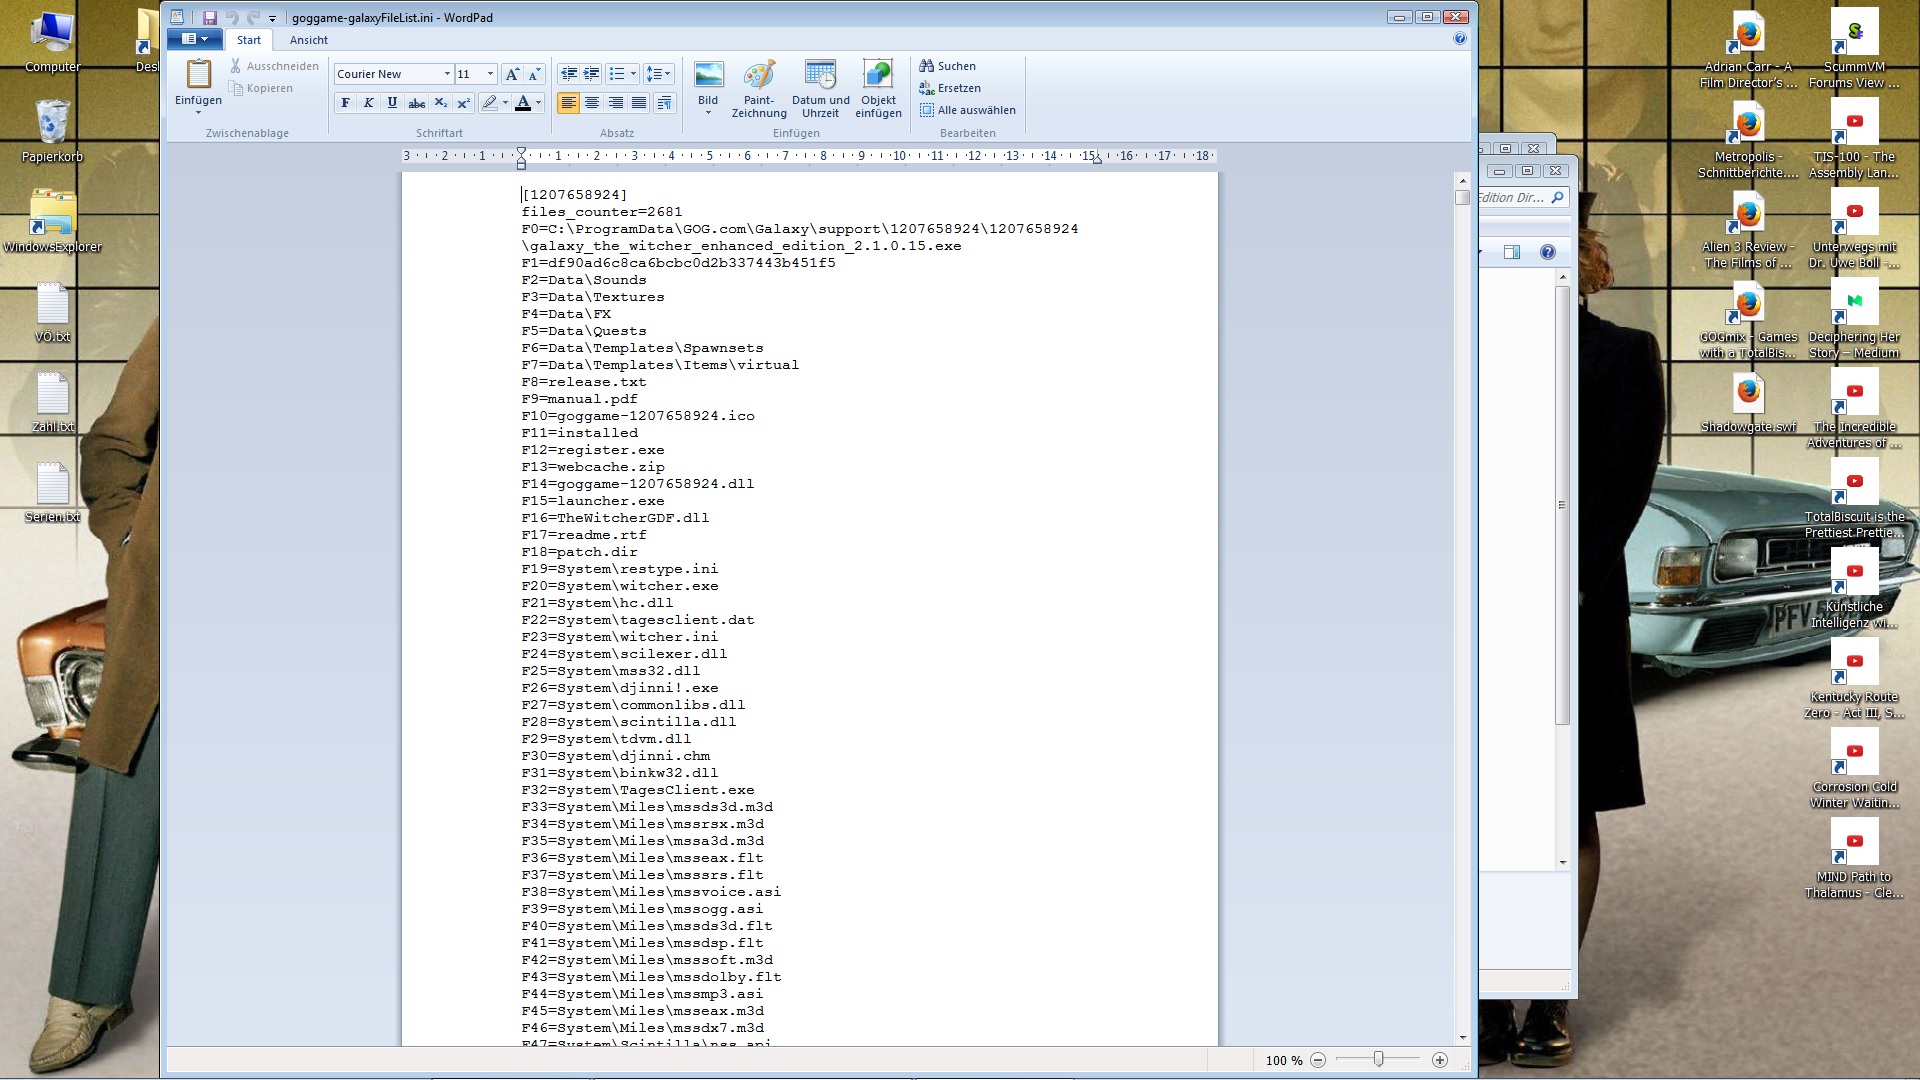Open the blue WordPad file menu button

click(x=195, y=40)
